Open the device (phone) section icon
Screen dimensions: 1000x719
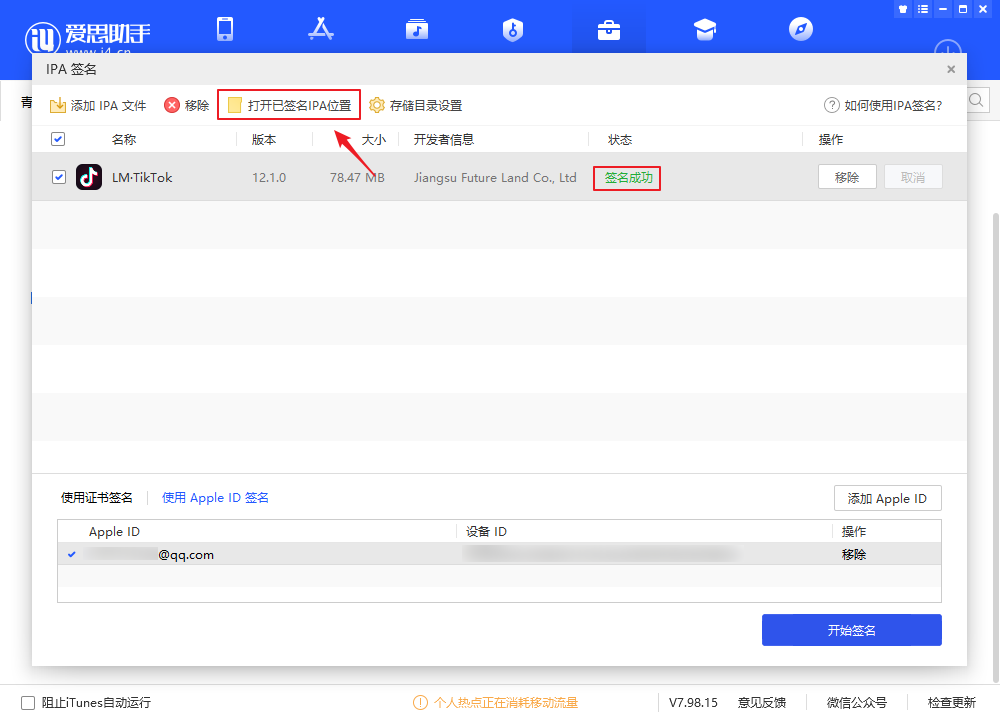coord(224,29)
